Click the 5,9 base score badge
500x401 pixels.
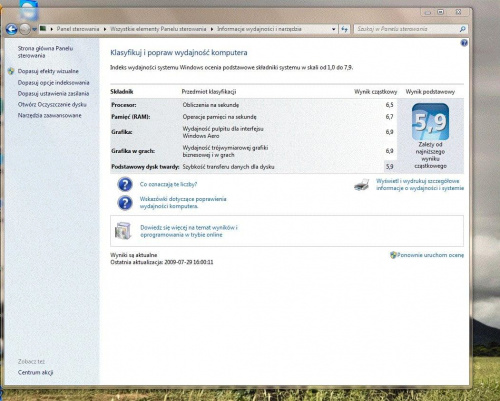click(430, 122)
